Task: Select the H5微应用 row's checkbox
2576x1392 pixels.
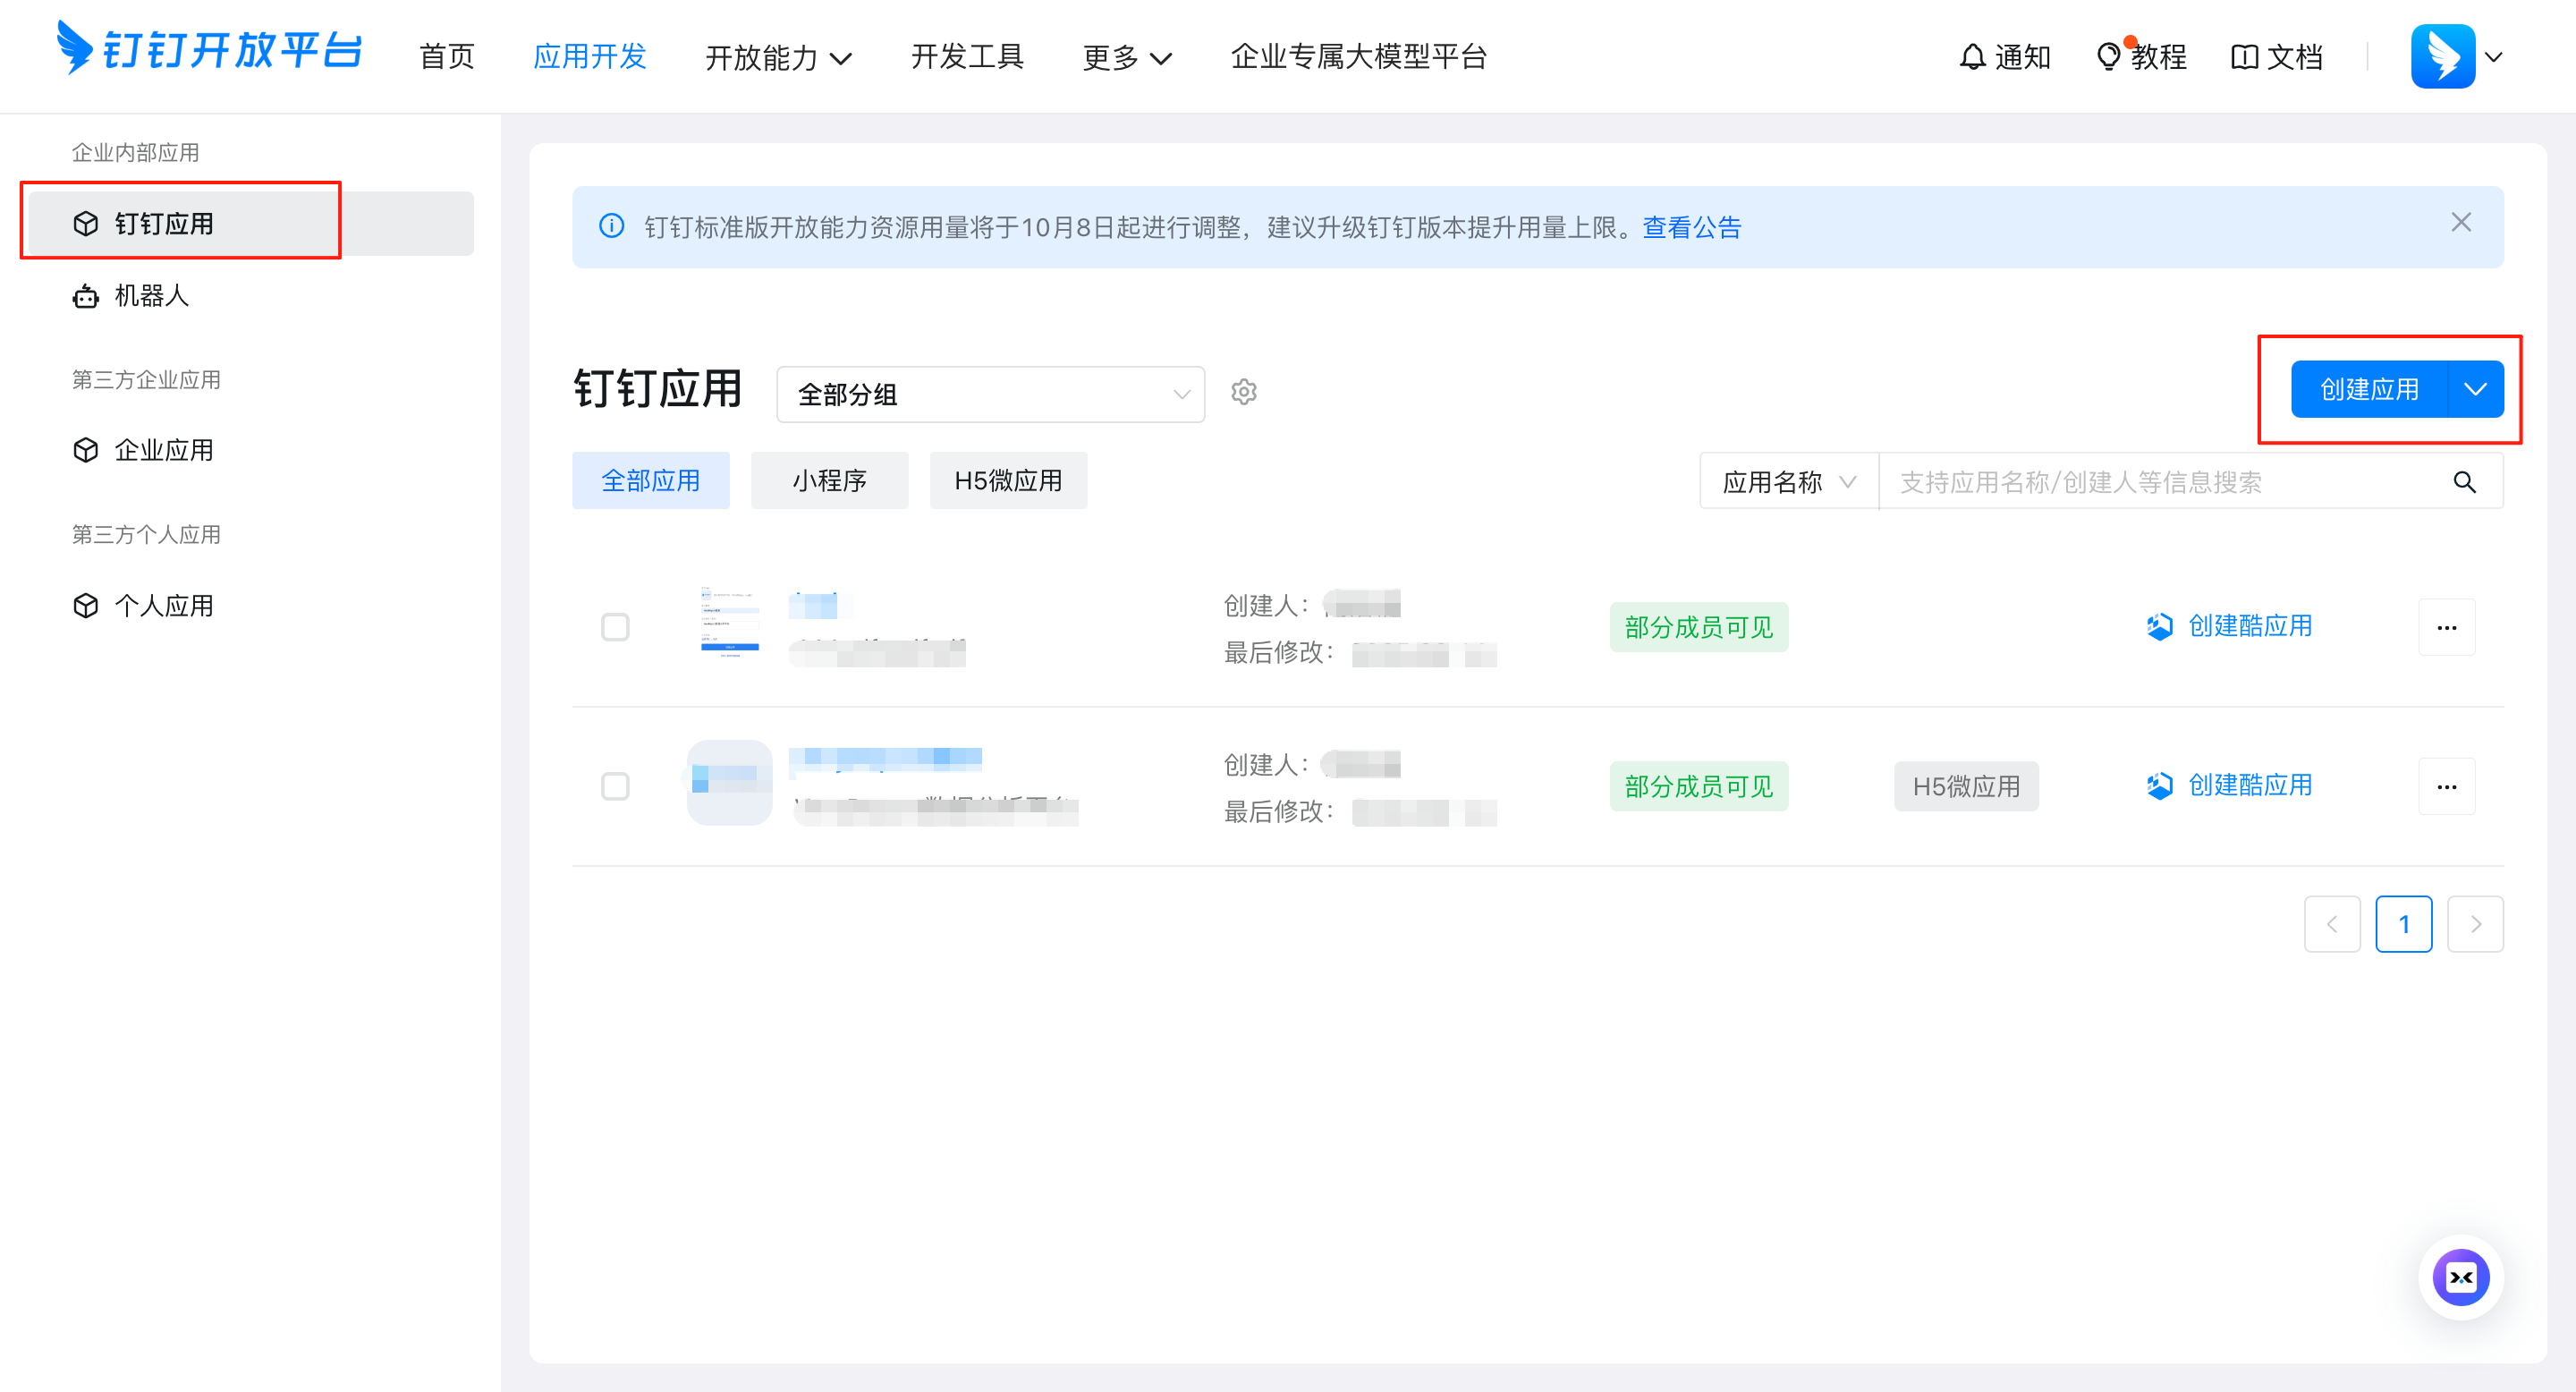Action: click(615, 786)
